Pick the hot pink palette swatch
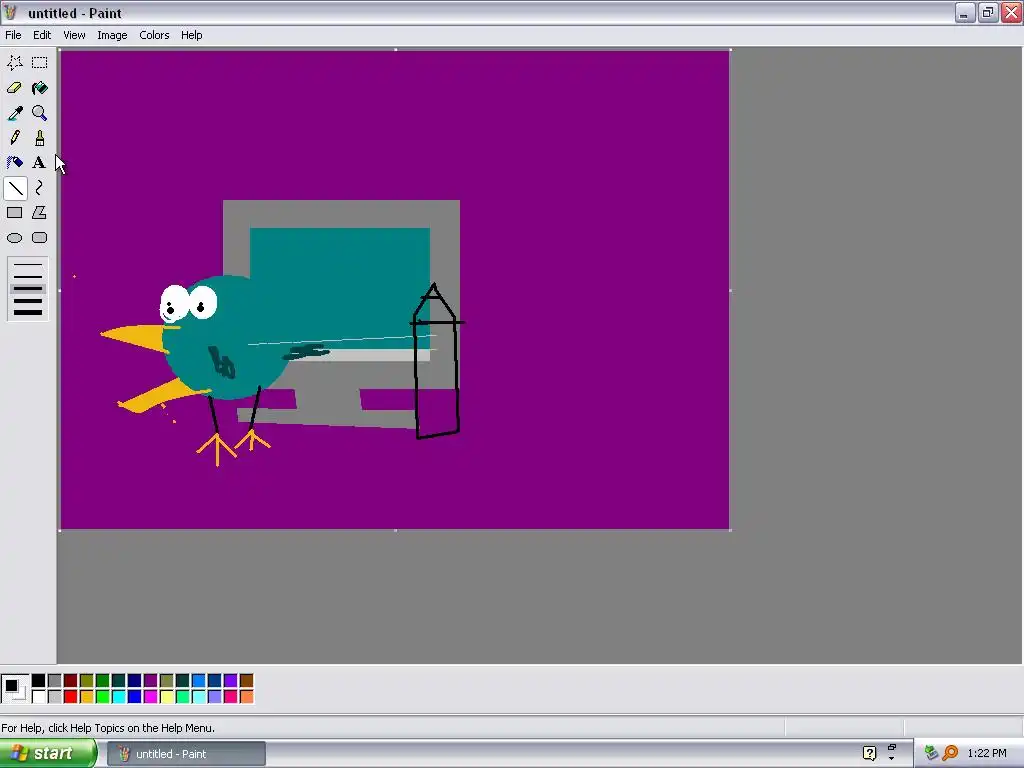This screenshot has width=1024, height=768. tap(231, 697)
